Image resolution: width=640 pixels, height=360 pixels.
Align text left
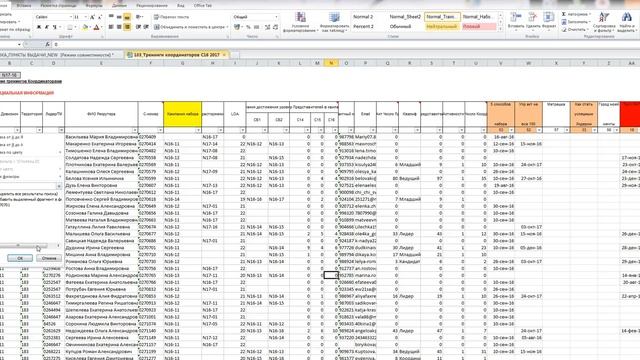pos(111,27)
